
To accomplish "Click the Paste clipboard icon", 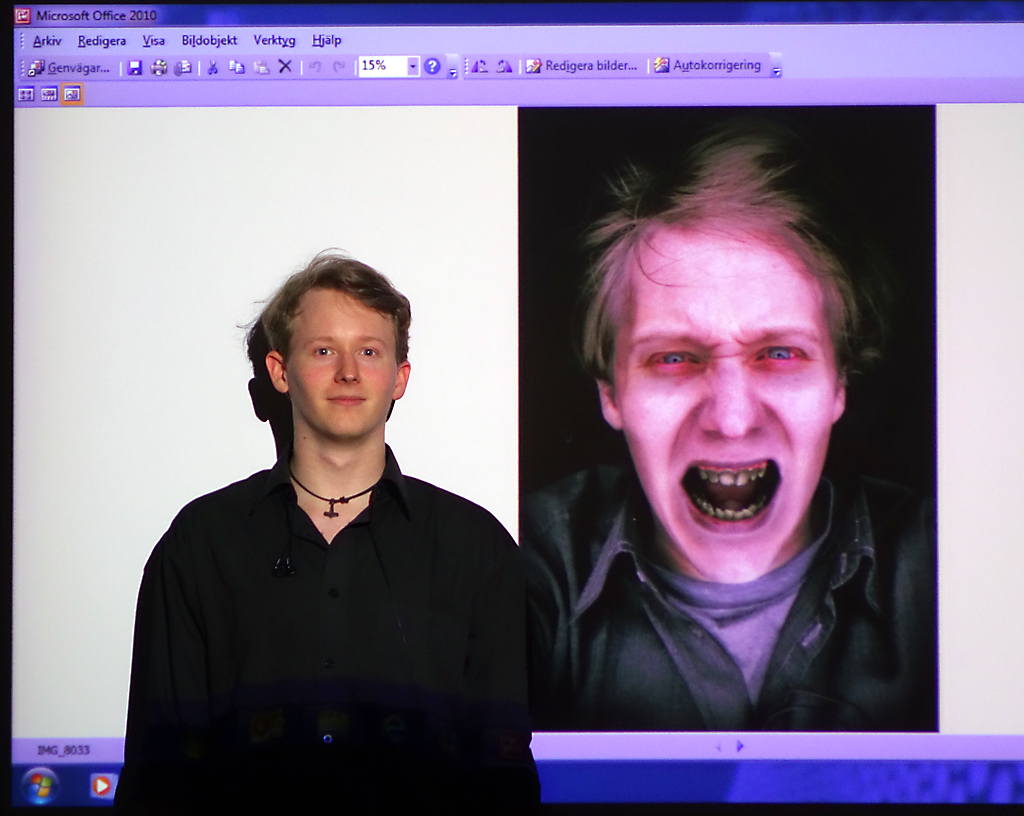I will click(261, 67).
